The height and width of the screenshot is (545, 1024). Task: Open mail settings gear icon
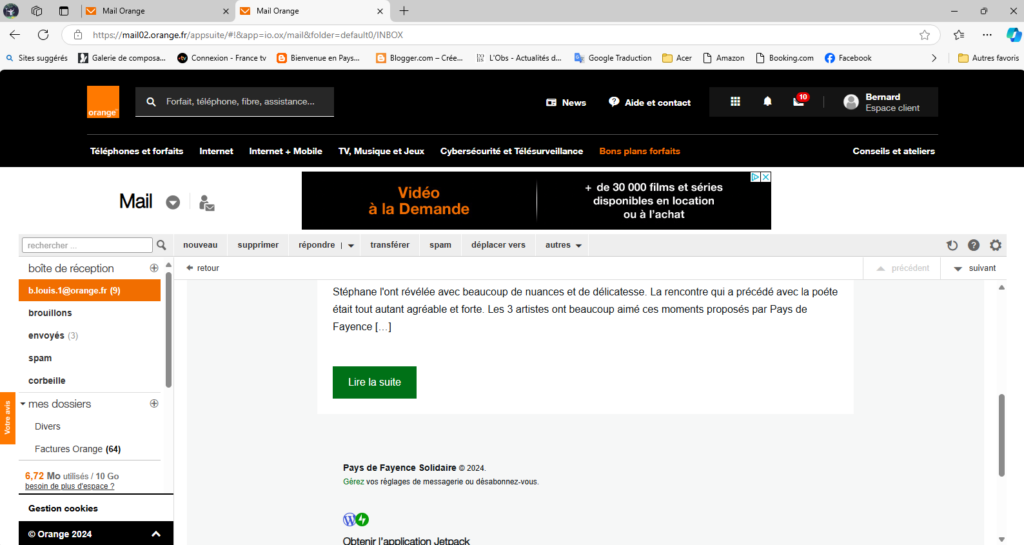pyautogui.click(x=995, y=245)
